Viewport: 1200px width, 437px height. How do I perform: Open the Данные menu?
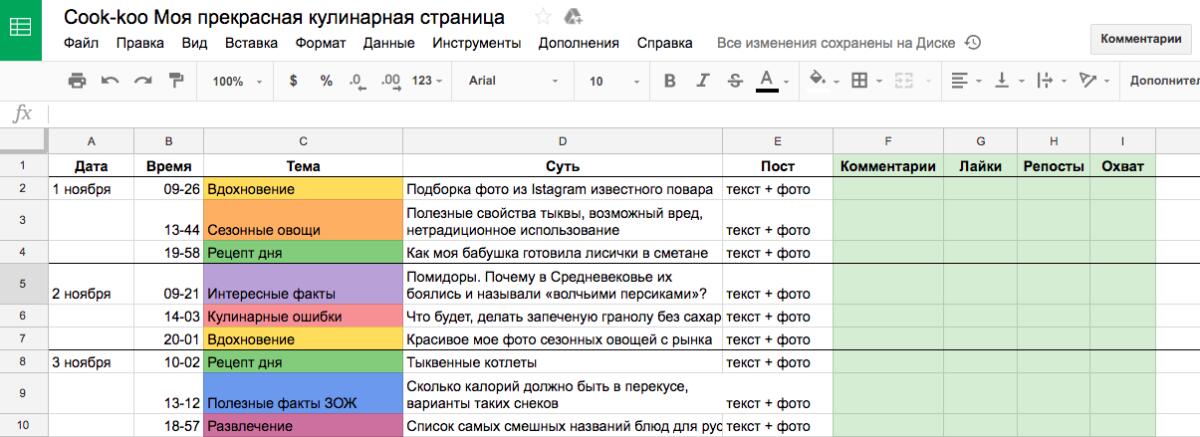(x=389, y=43)
